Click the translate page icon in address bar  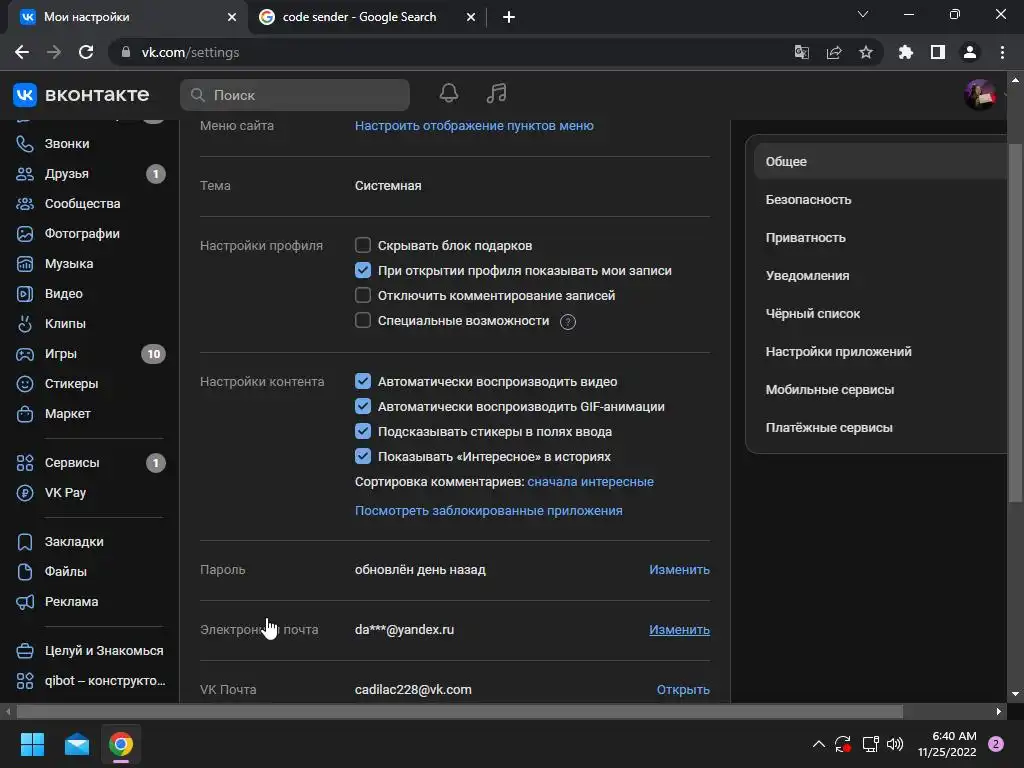801,52
